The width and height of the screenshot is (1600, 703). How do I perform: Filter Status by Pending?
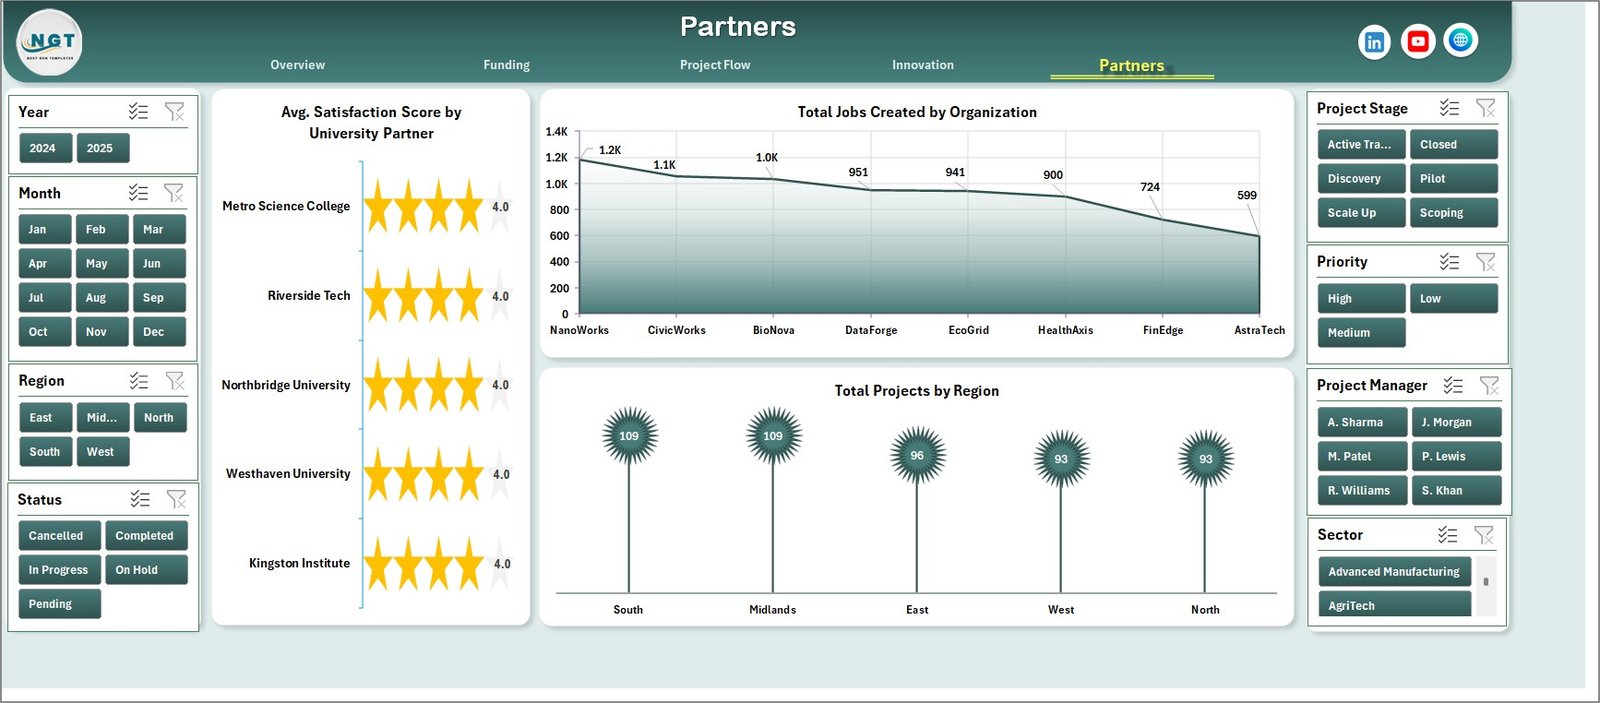tap(59, 603)
